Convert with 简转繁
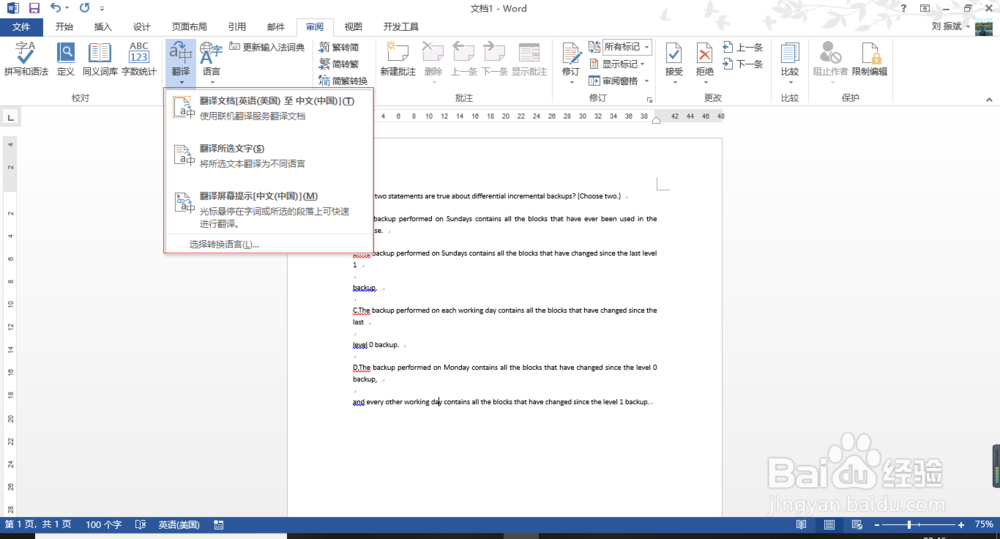1000x539 pixels. click(339, 64)
